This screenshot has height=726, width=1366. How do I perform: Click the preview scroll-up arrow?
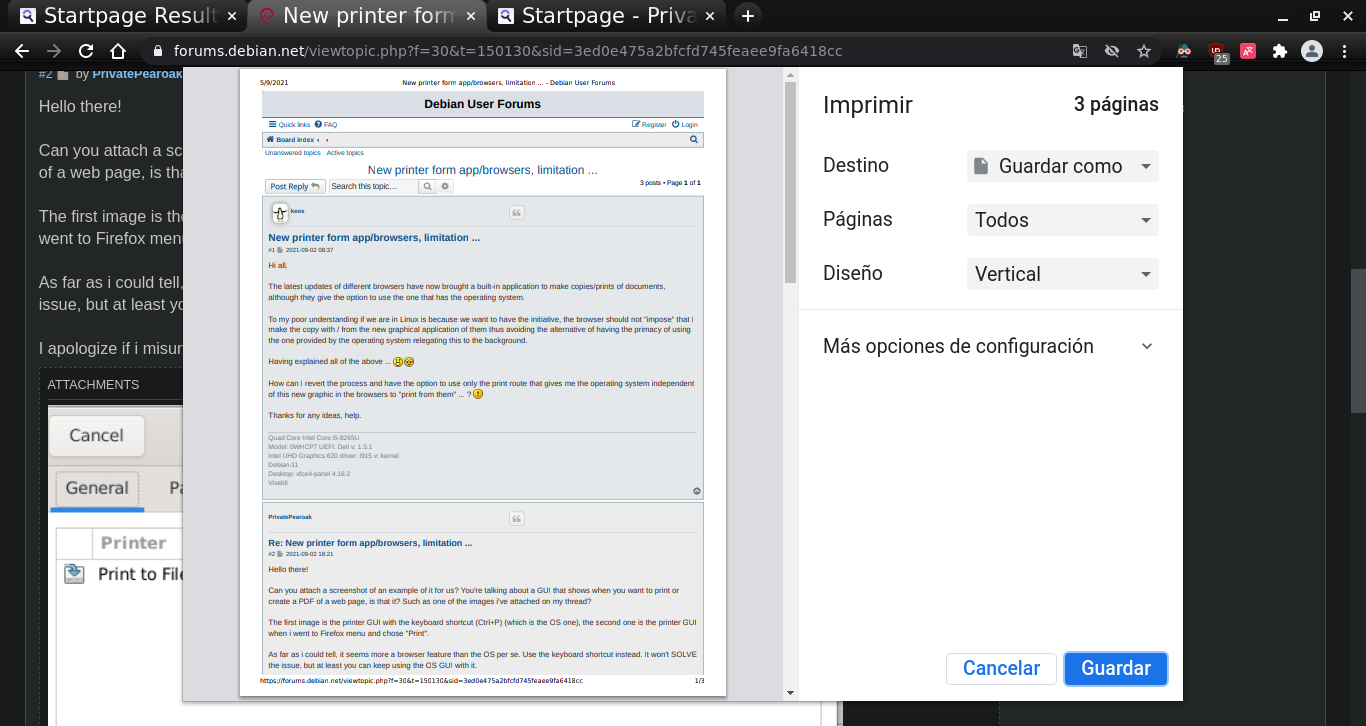click(790, 75)
